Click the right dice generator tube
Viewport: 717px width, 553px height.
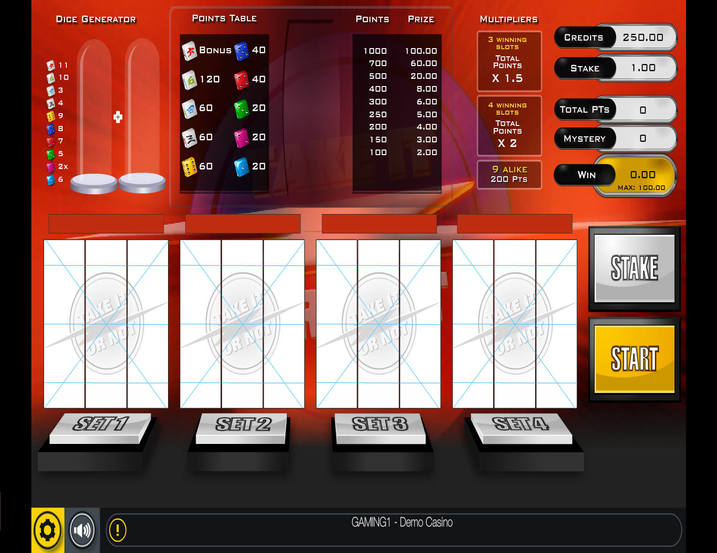(x=142, y=116)
